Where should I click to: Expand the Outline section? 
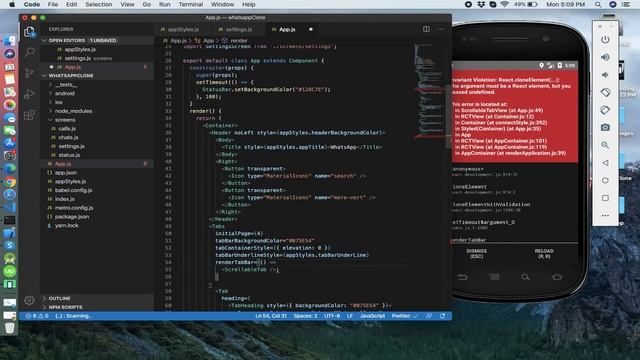click(97, 298)
